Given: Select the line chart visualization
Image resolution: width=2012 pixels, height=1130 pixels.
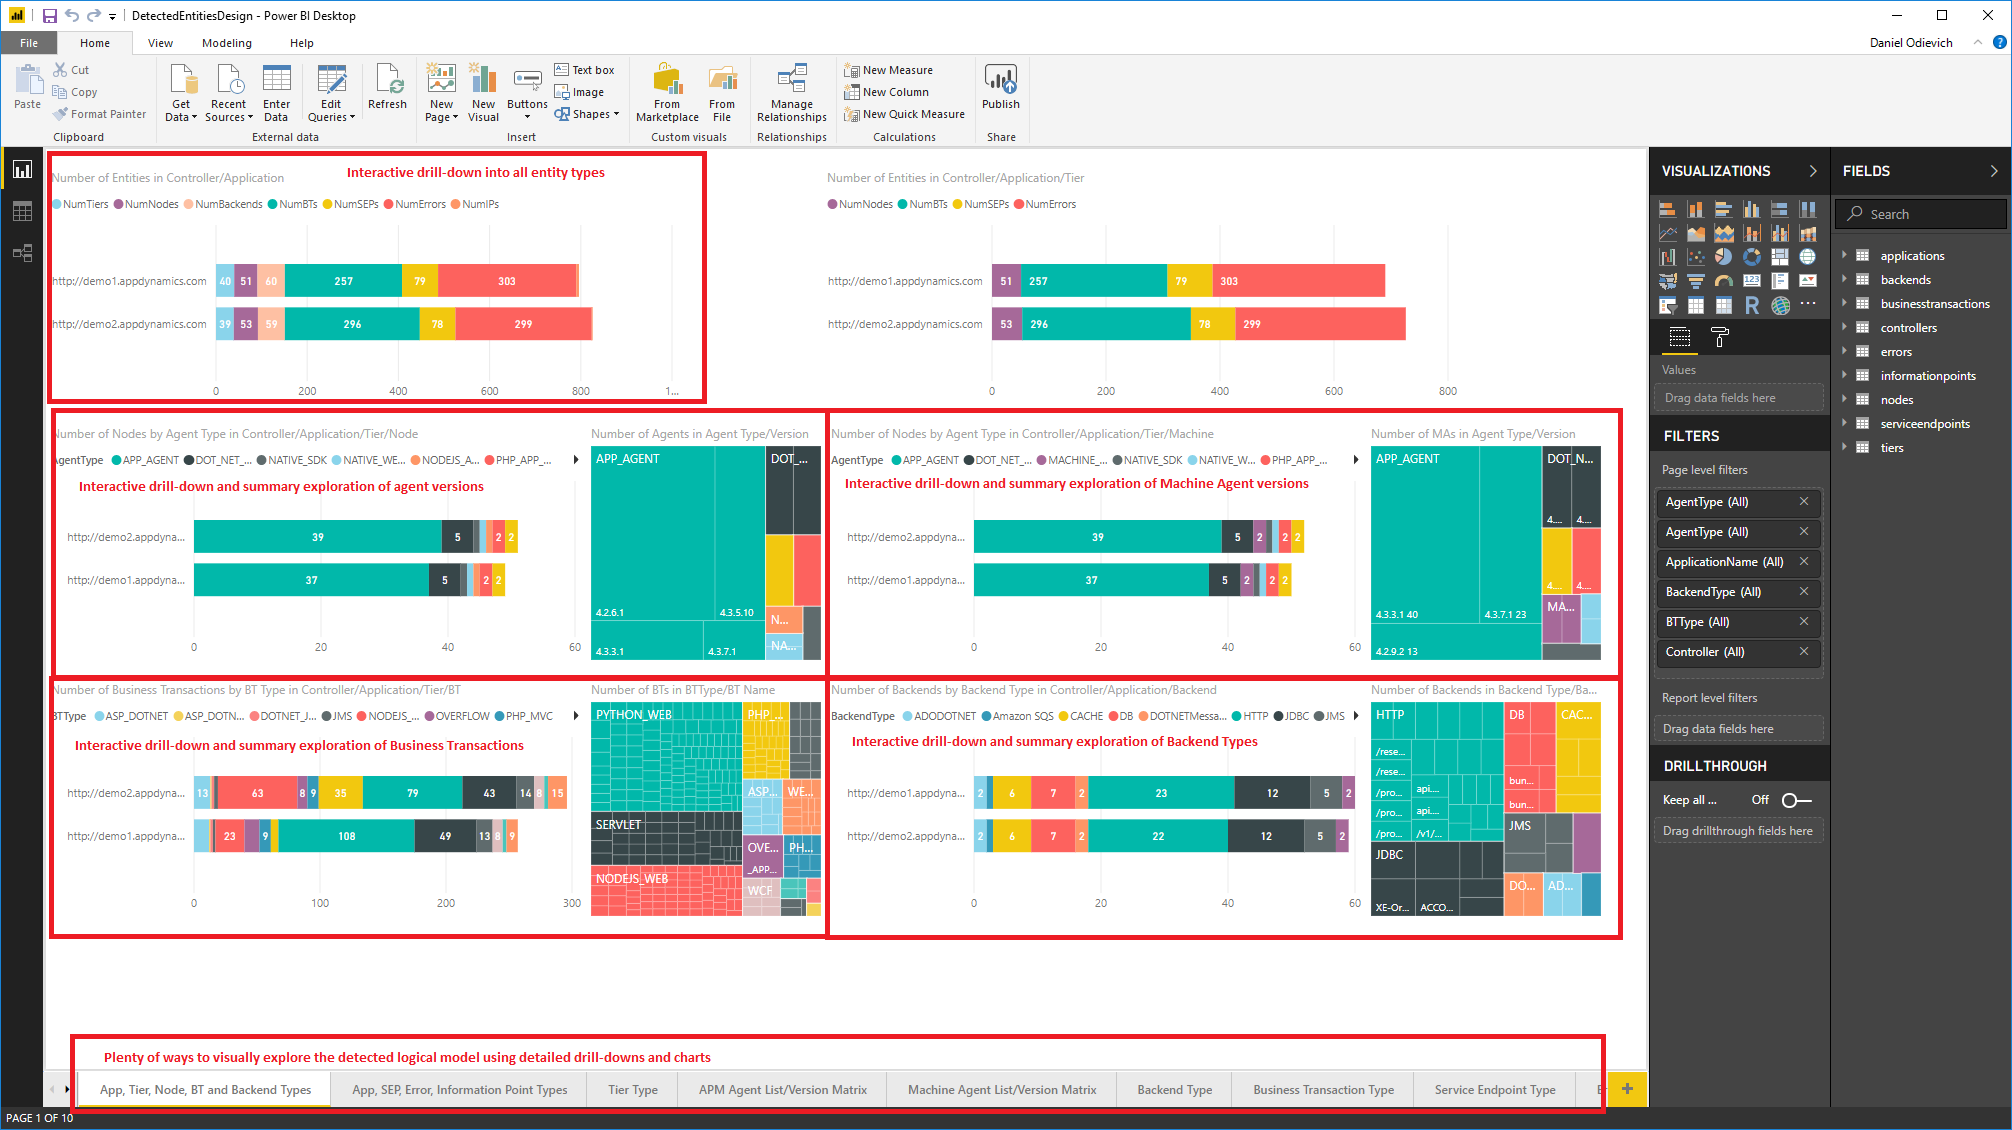Looking at the screenshot, I should pyautogui.click(x=1667, y=233).
